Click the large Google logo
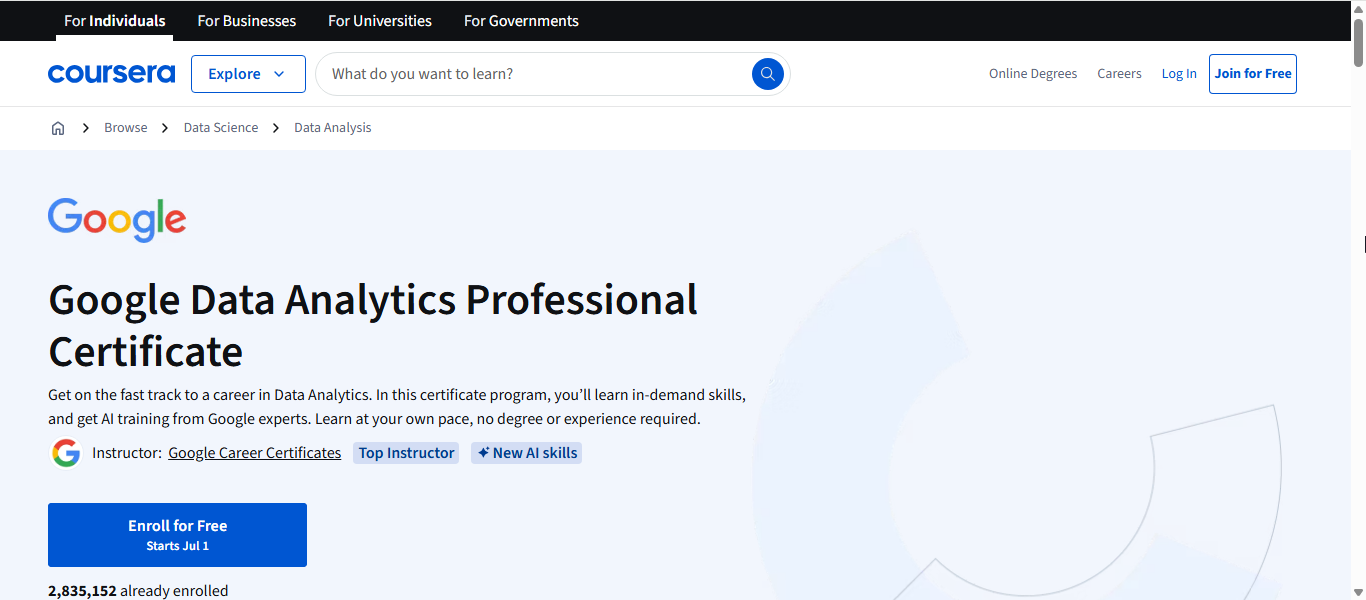The image size is (1366, 600). [117, 220]
